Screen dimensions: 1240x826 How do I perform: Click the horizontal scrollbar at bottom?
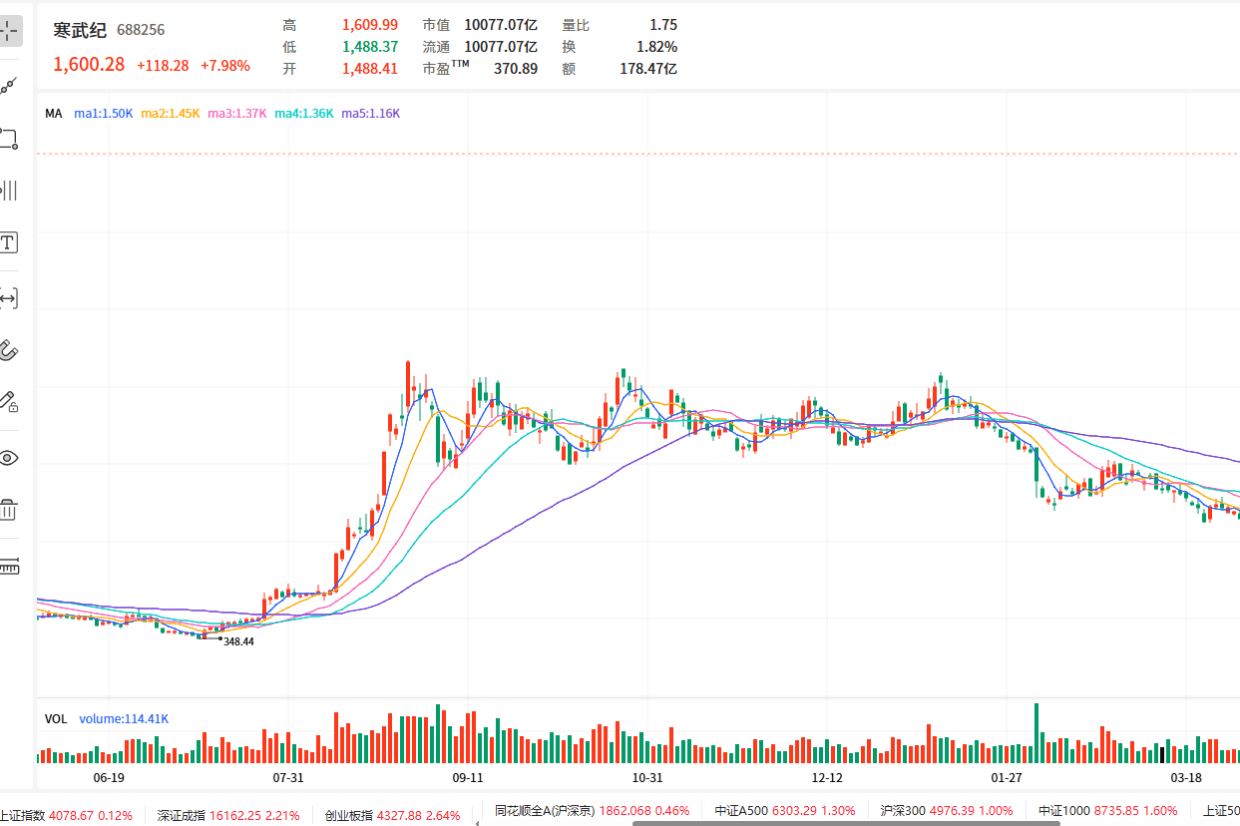847,823
